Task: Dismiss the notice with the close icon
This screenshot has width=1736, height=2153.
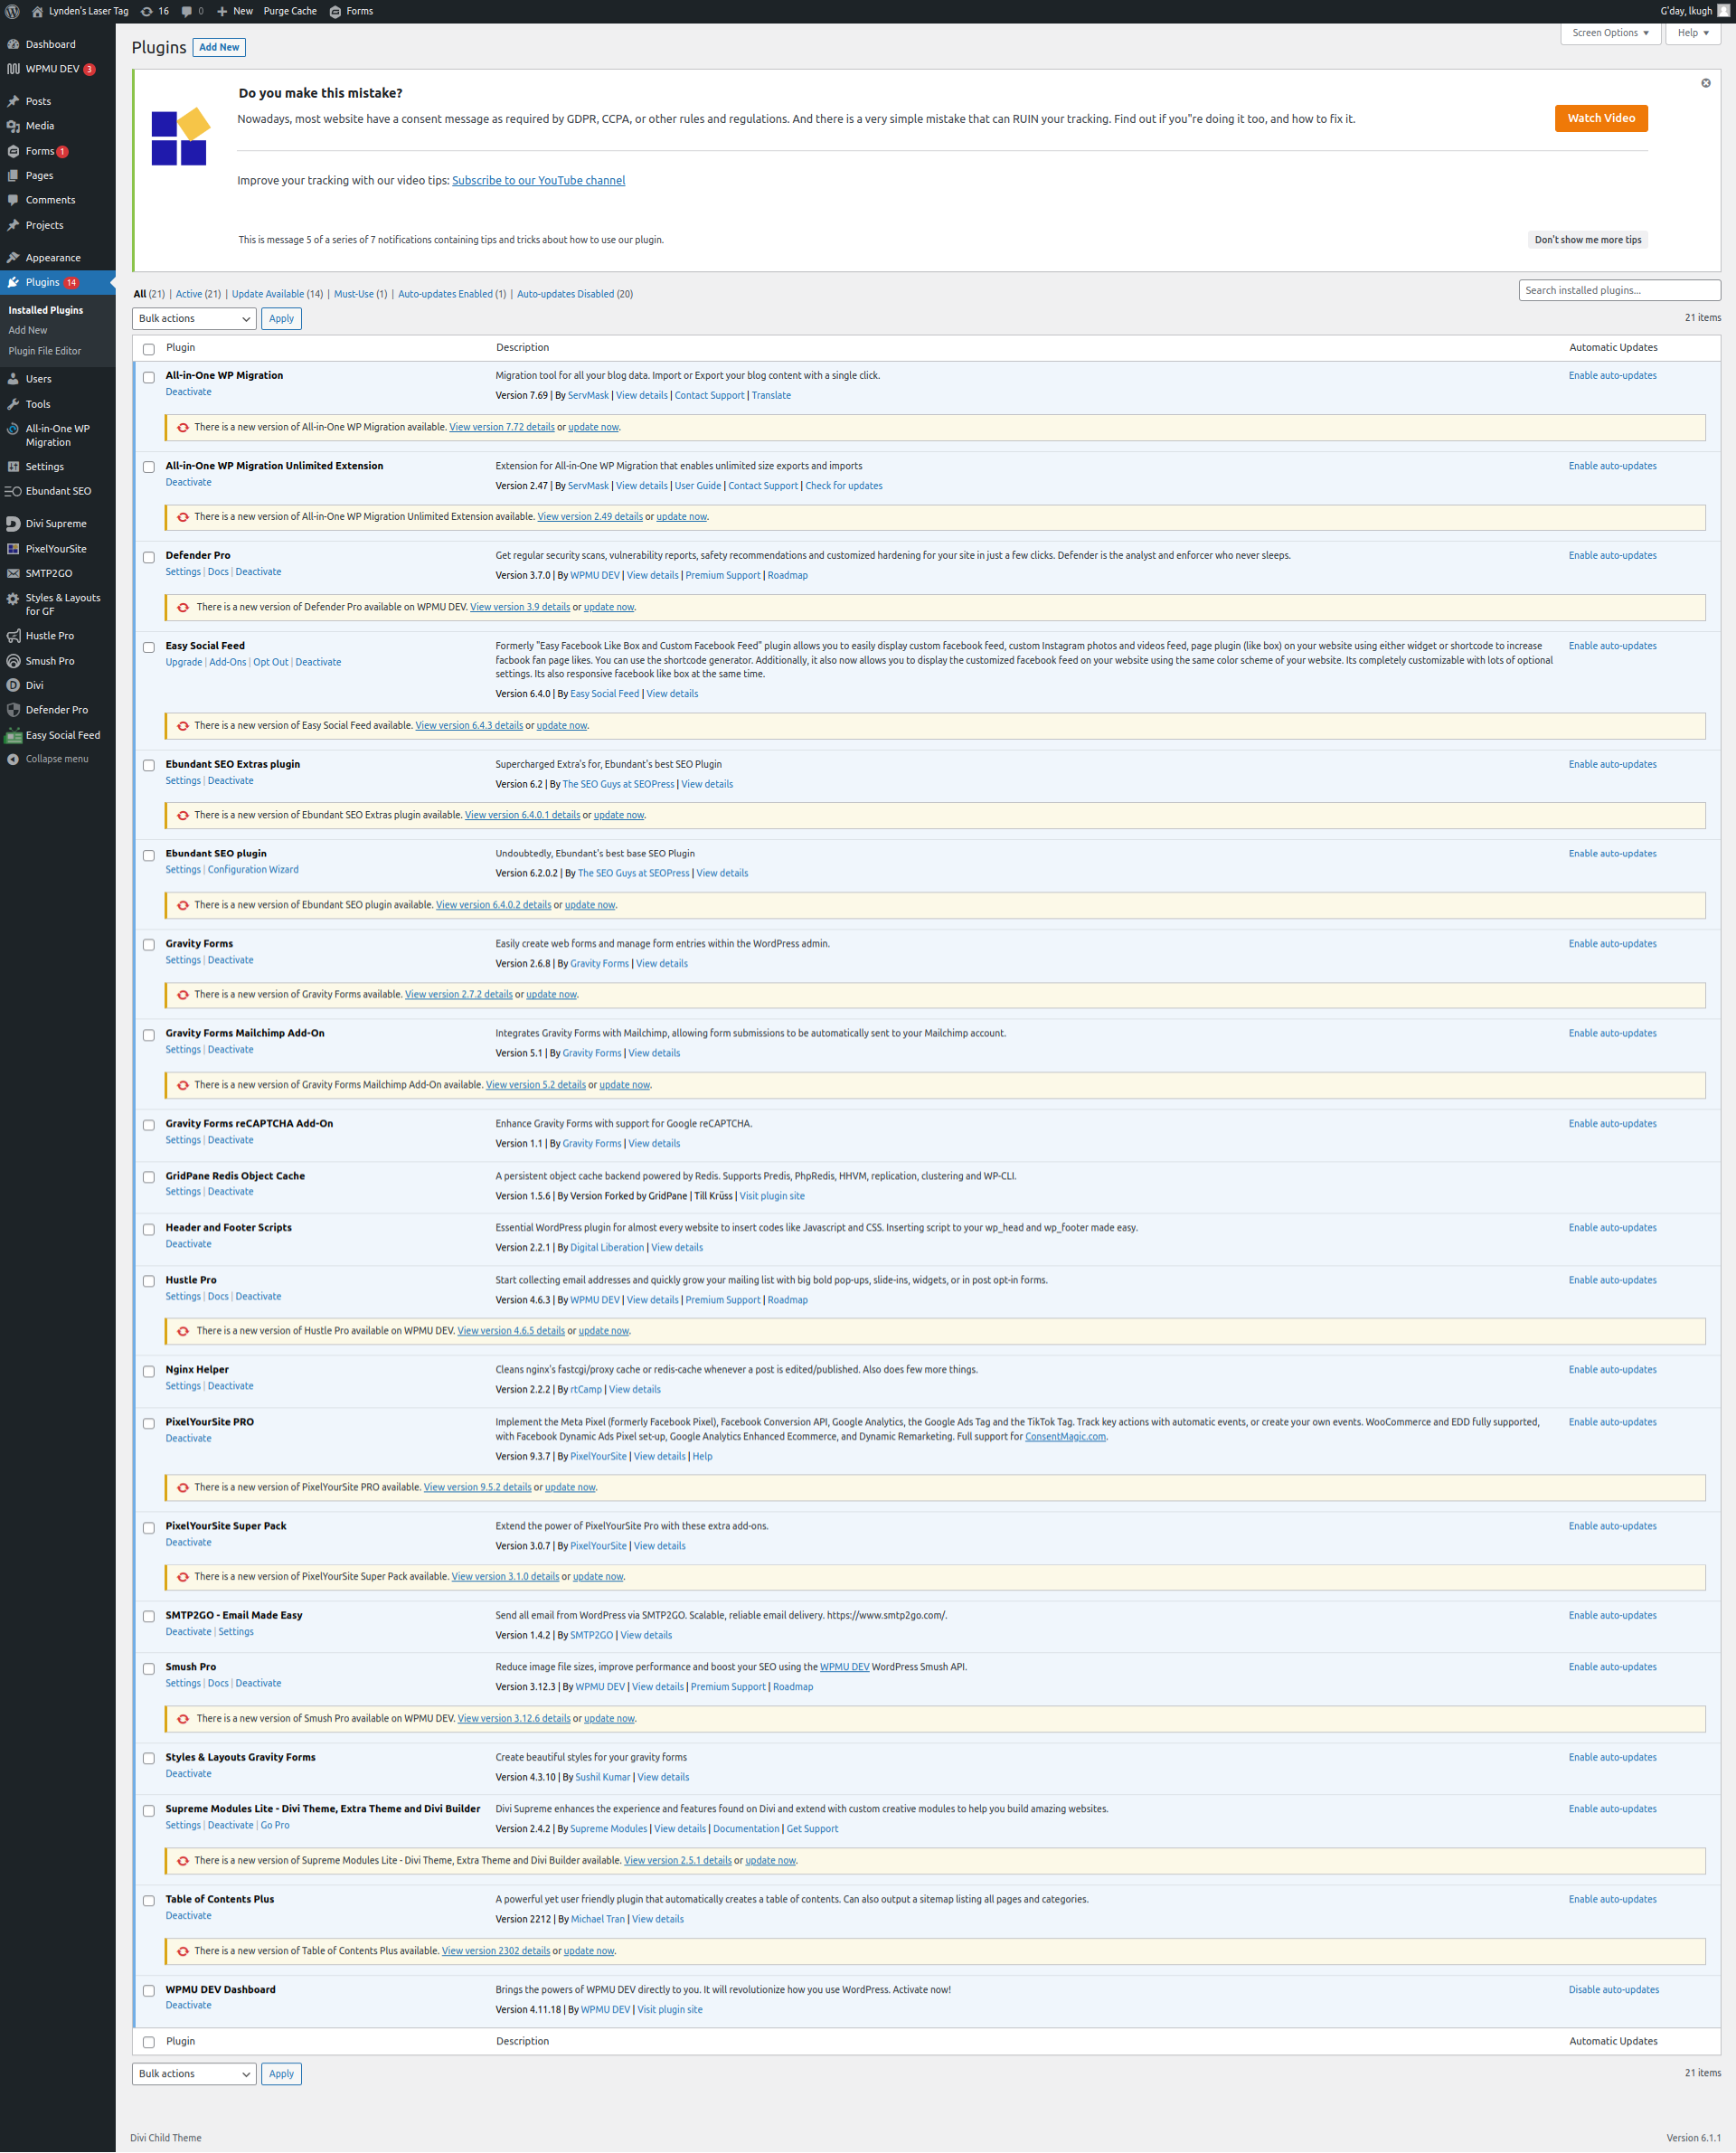Action: click(x=1705, y=83)
